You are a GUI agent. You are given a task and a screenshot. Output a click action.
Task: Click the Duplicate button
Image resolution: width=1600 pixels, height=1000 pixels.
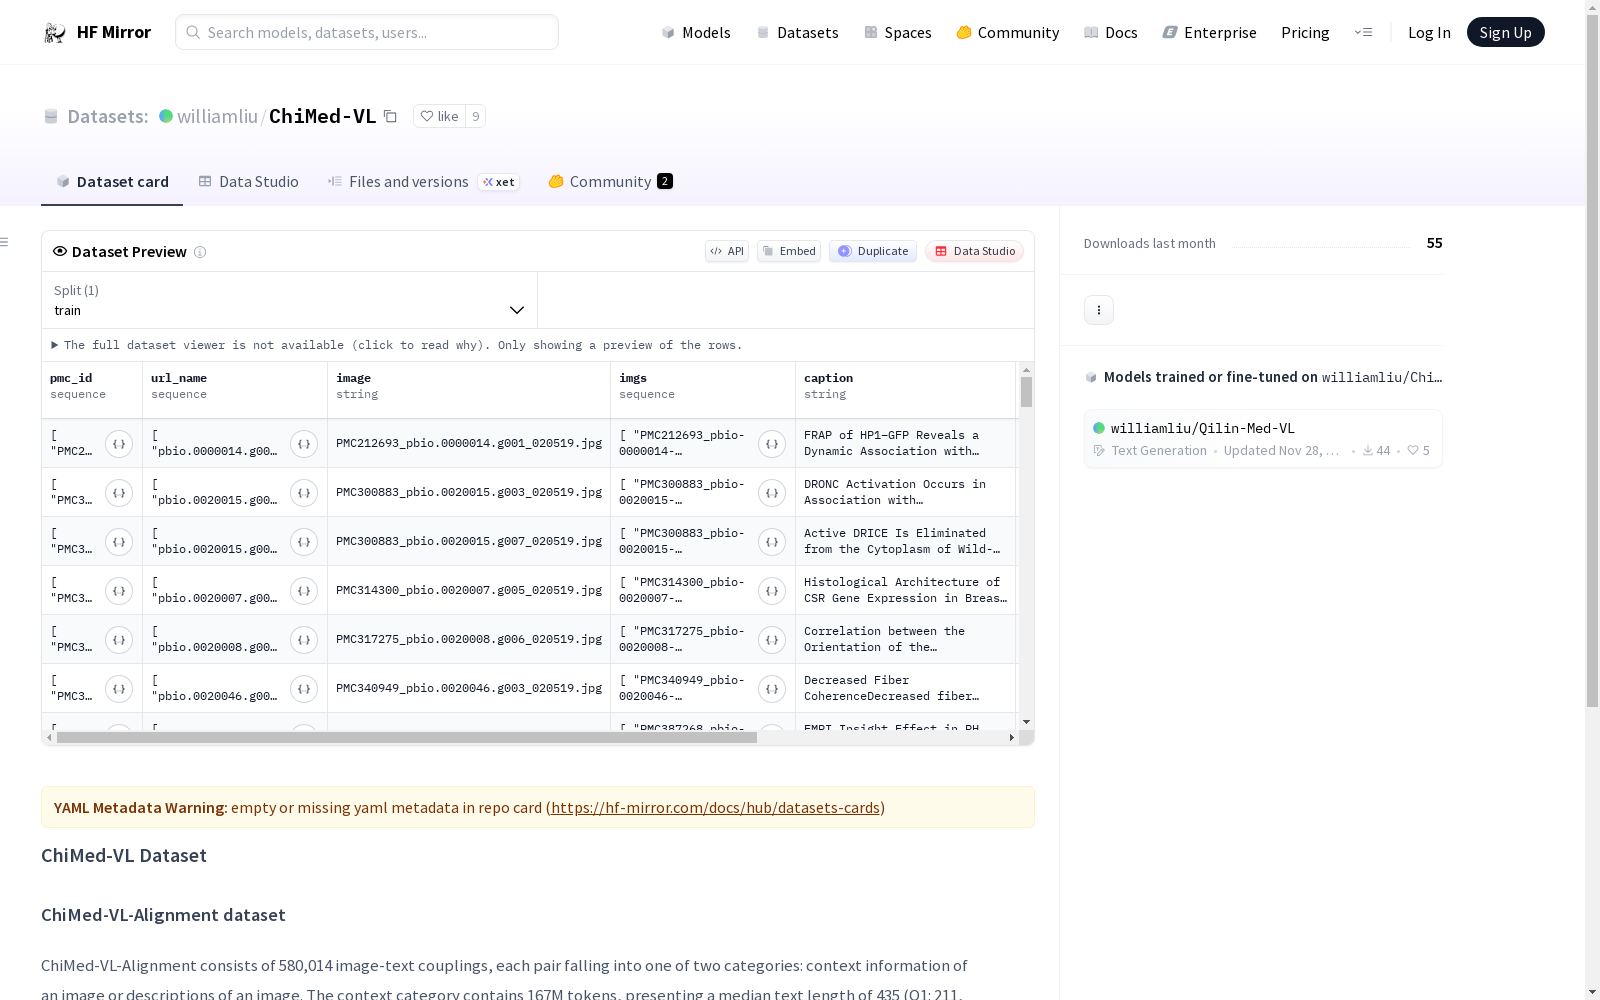pyautogui.click(x=873, y=252)
